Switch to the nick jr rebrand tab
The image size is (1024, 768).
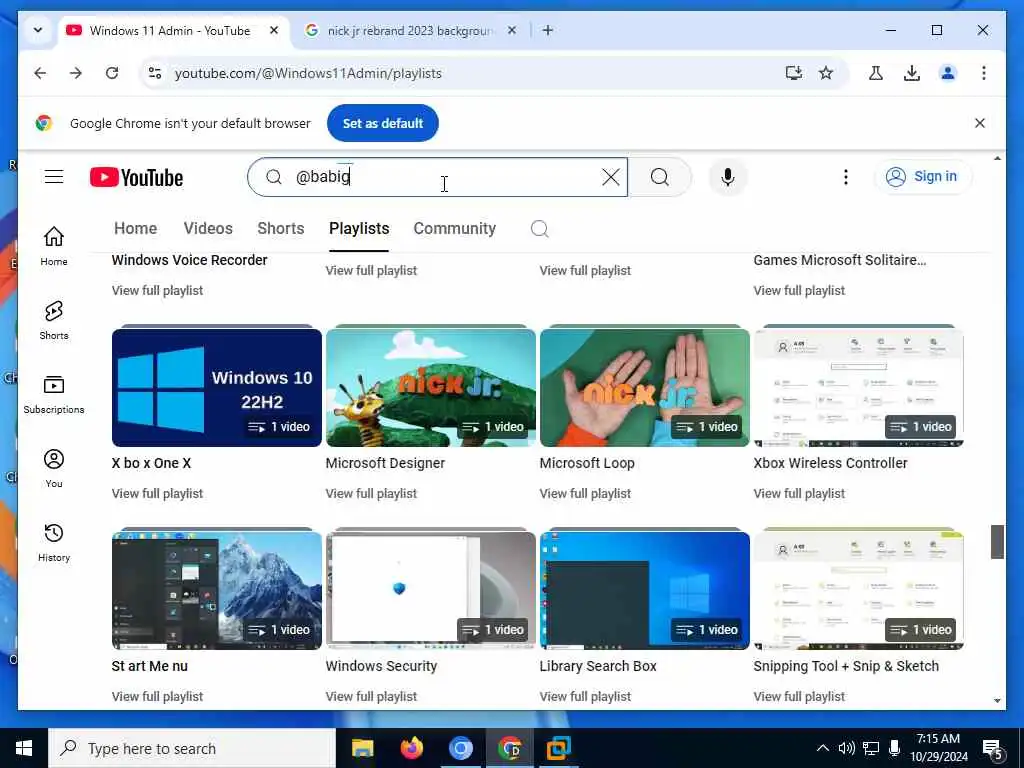(411, 31)
